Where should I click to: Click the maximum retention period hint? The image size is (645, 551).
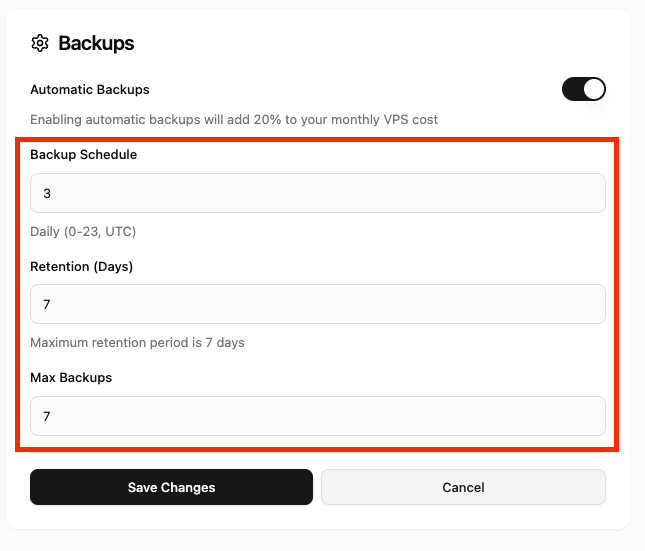click(x=137, y=342)
